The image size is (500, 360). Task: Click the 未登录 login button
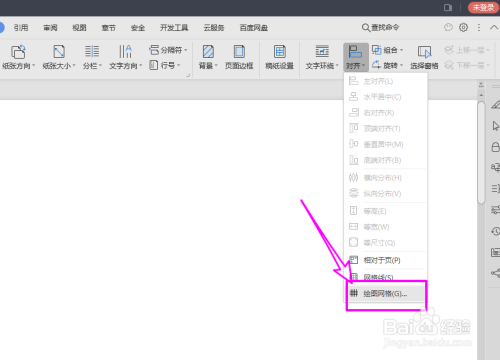483,7
